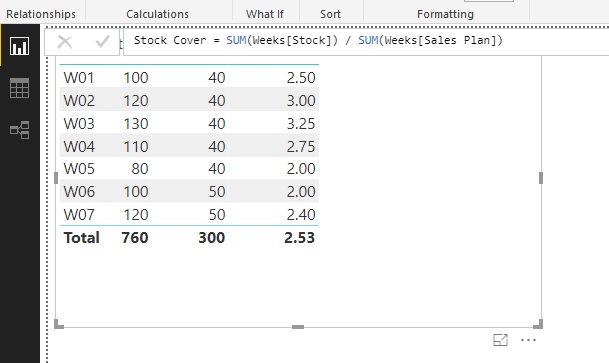609x363 pixels.
Task: Click the total stock value 760
Action: pos(135,238)
